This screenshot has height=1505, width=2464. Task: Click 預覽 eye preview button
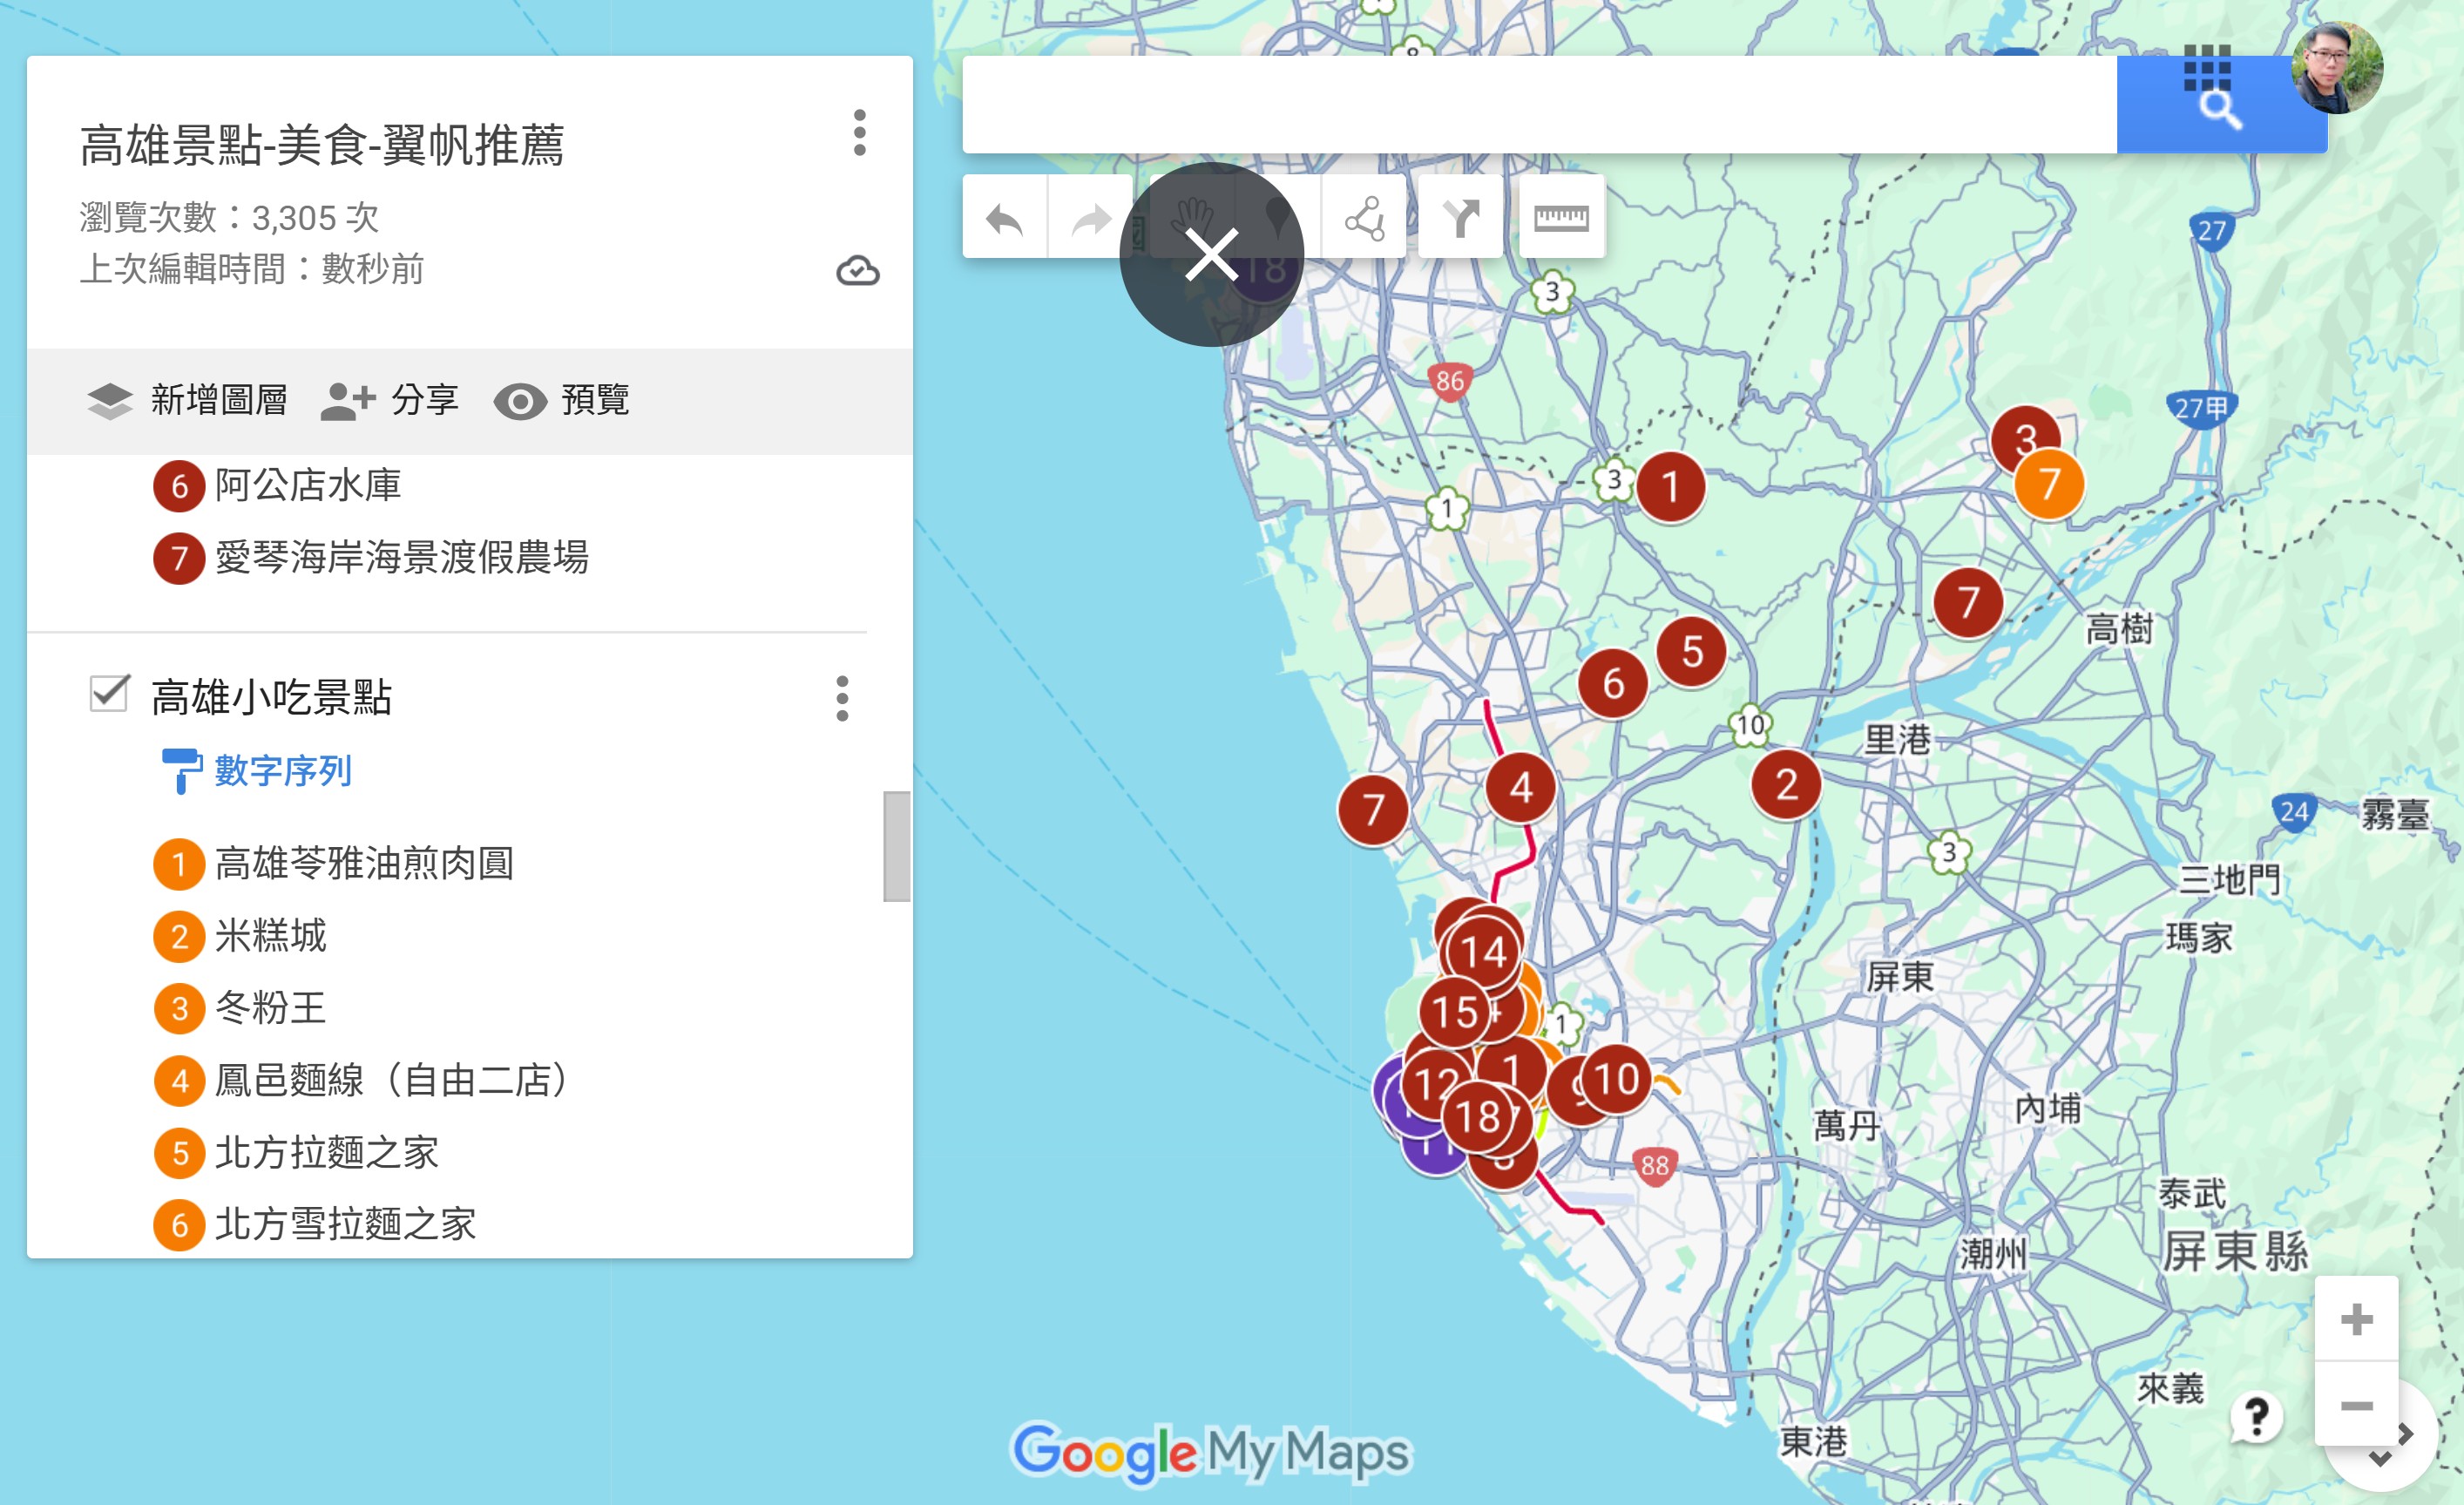562,401
